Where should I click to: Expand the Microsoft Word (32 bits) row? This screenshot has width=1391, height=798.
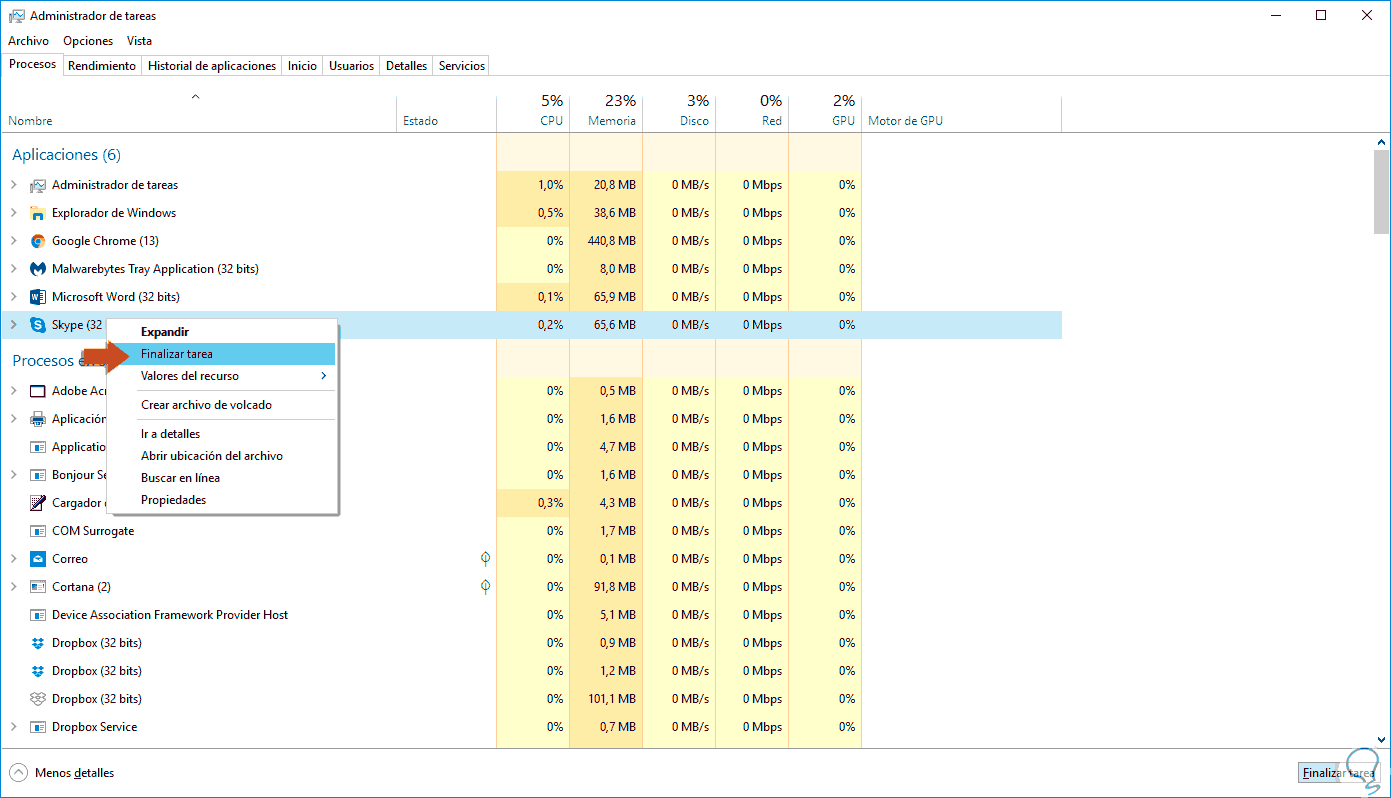click(13, 297)
